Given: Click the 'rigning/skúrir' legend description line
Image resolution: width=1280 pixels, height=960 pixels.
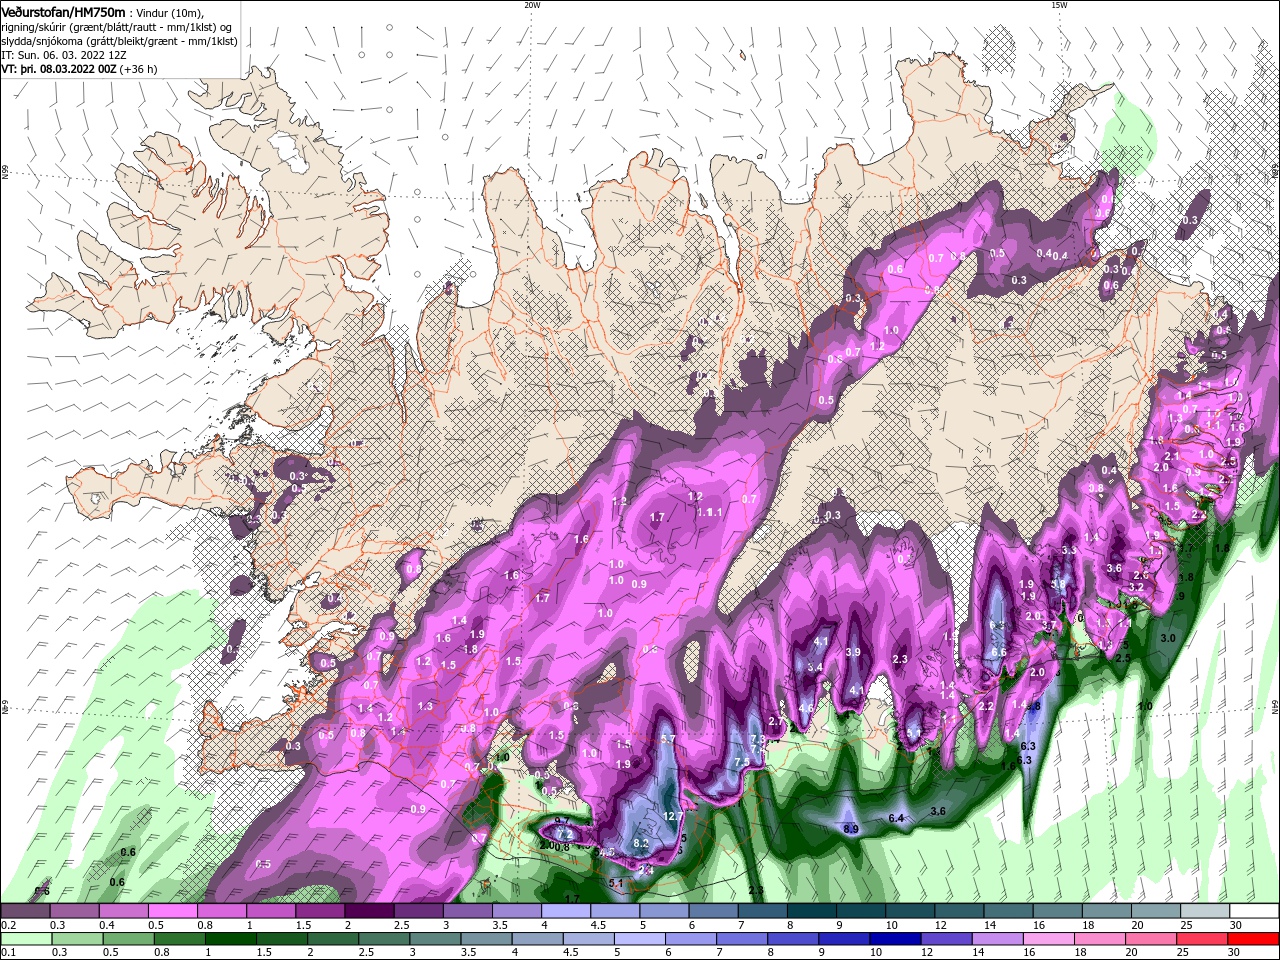Looking at the screenshot, I should pyautogui.click(x=117, y=27).
